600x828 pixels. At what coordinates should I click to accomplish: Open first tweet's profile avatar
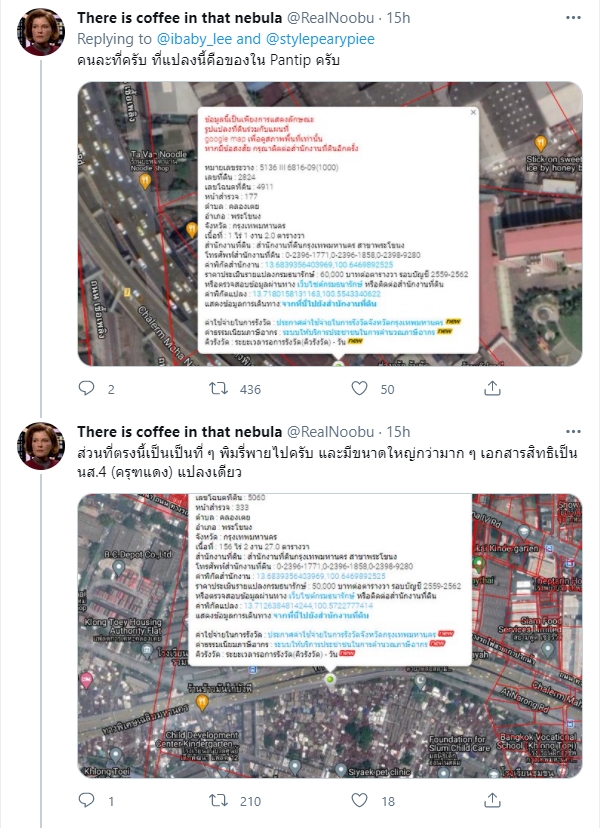point(41,32)
